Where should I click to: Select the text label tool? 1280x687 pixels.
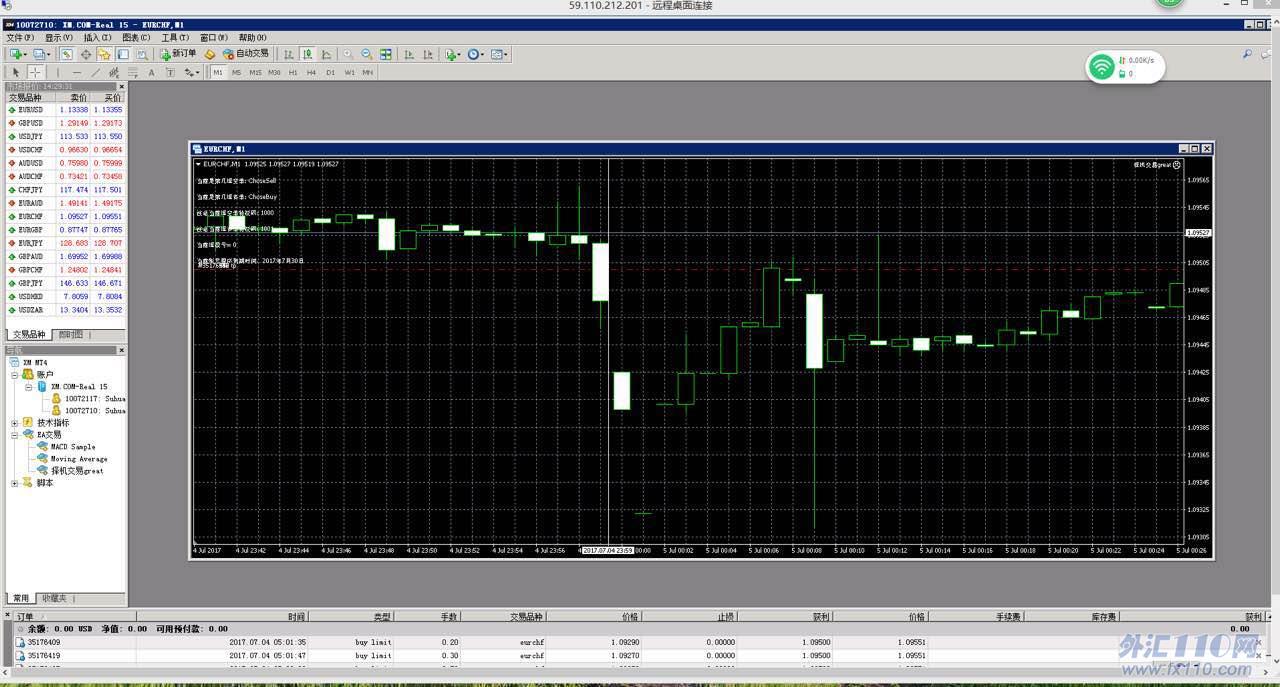pos(170,72)
